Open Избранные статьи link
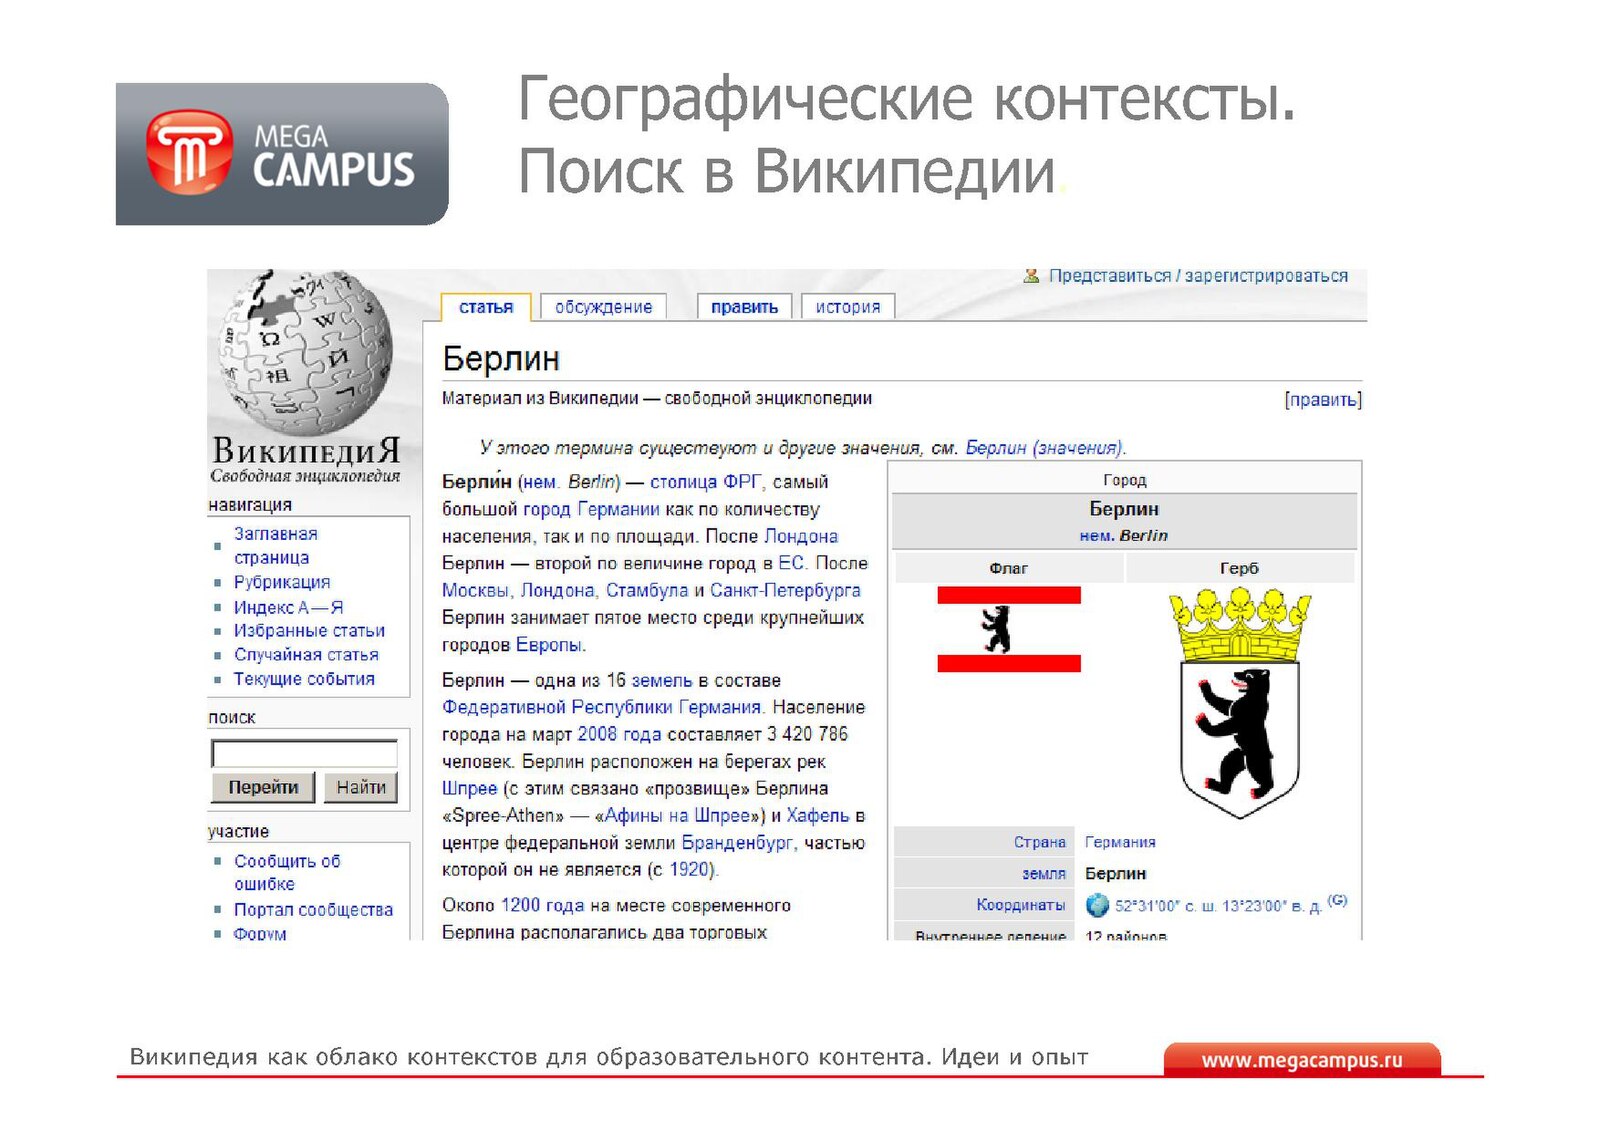Screen dimensions: 1600x1131 [309, 631]
